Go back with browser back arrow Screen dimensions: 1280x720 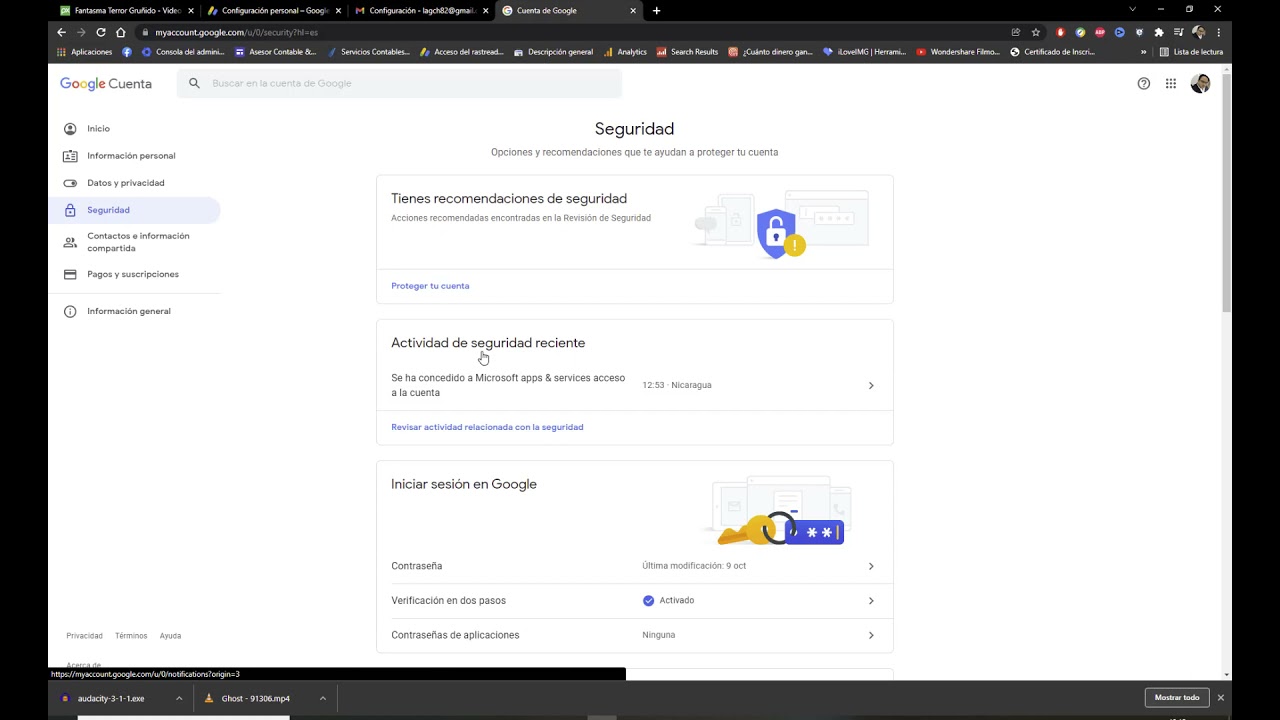(x=61, y=32)
